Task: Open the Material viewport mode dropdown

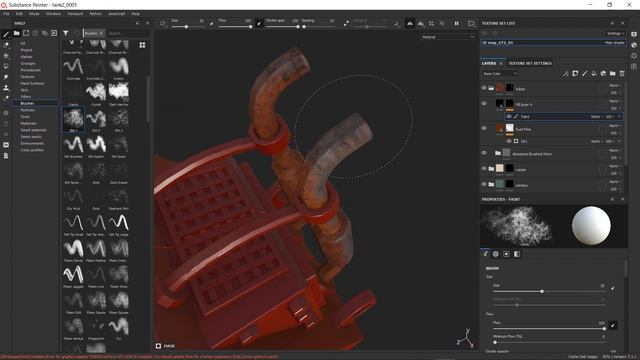Action: pyautogui.click(x=448, y=37)
